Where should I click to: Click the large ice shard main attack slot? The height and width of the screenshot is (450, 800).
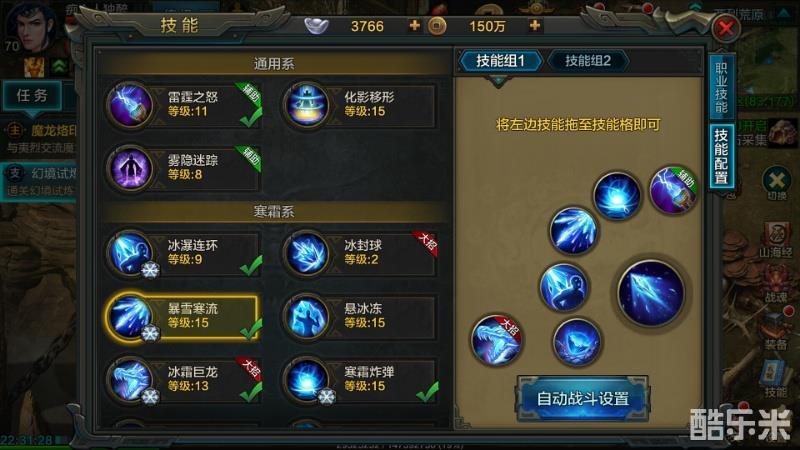click(x=651, y=293)
